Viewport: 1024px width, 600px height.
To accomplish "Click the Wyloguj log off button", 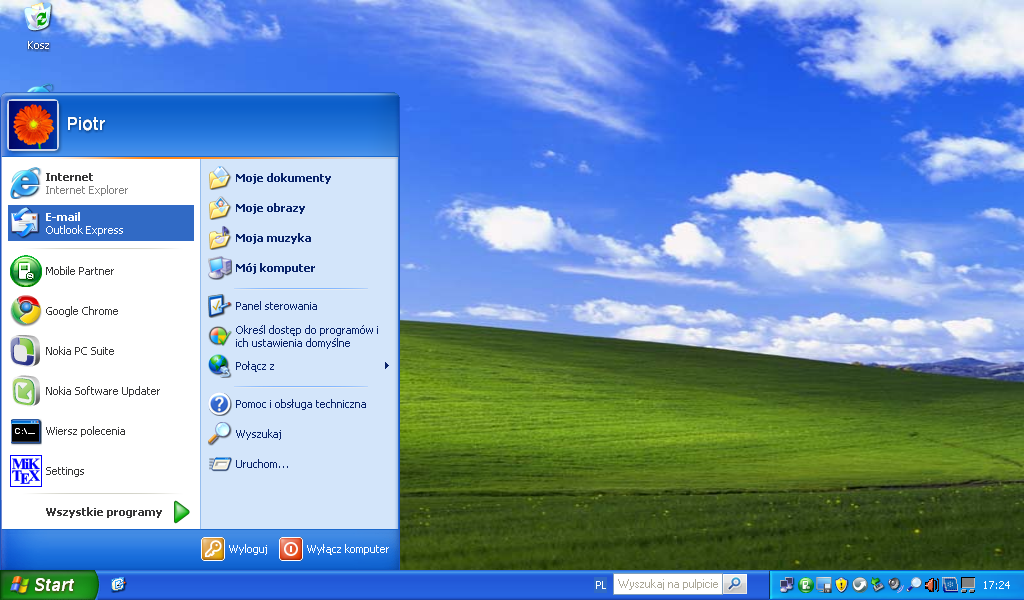I will tap(235, 549).
